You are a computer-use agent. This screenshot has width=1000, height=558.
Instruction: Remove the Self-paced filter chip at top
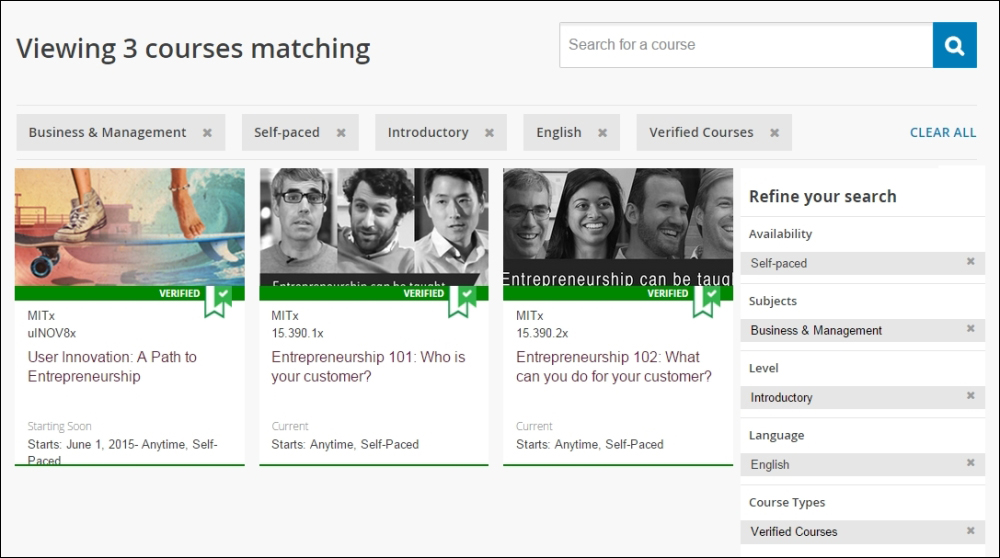(x=341, y=133)
